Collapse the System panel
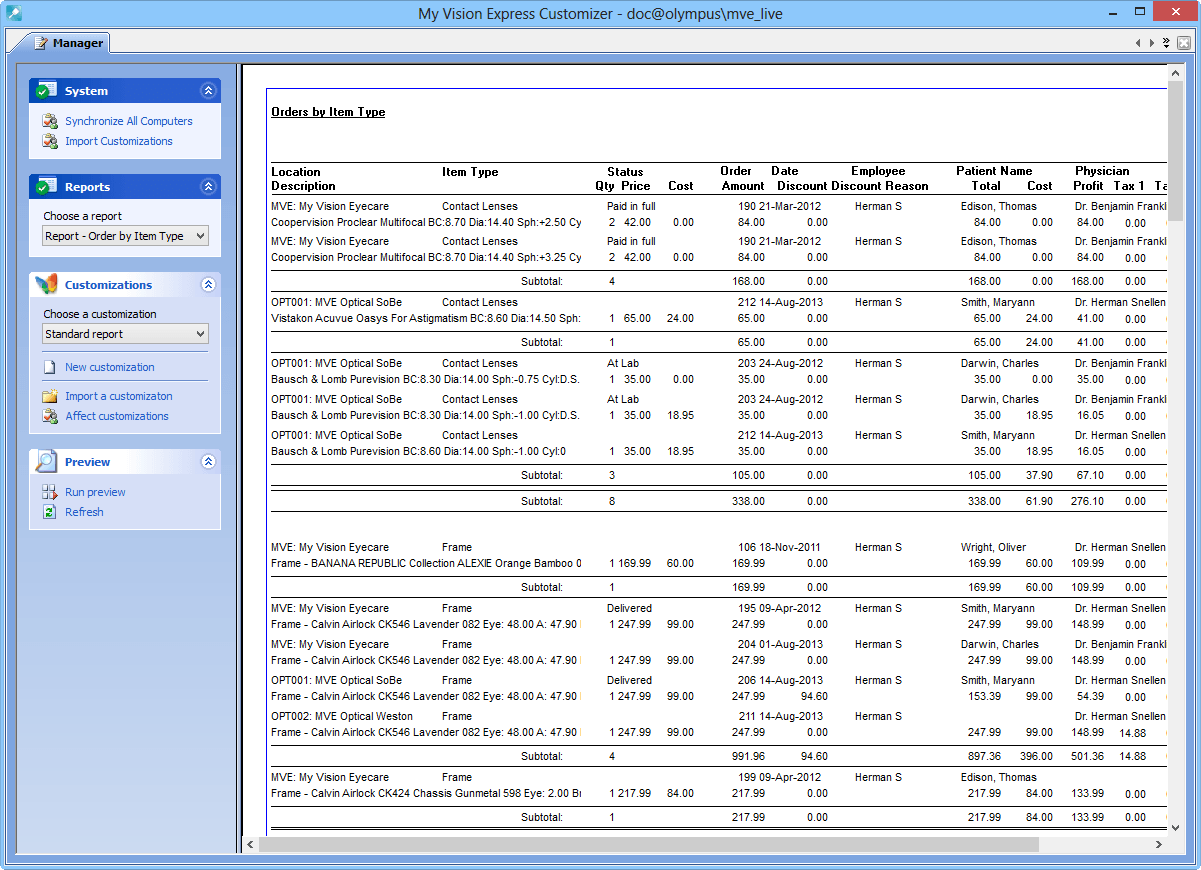Viewport: 1201px width, 870px height. click(208, 90)
